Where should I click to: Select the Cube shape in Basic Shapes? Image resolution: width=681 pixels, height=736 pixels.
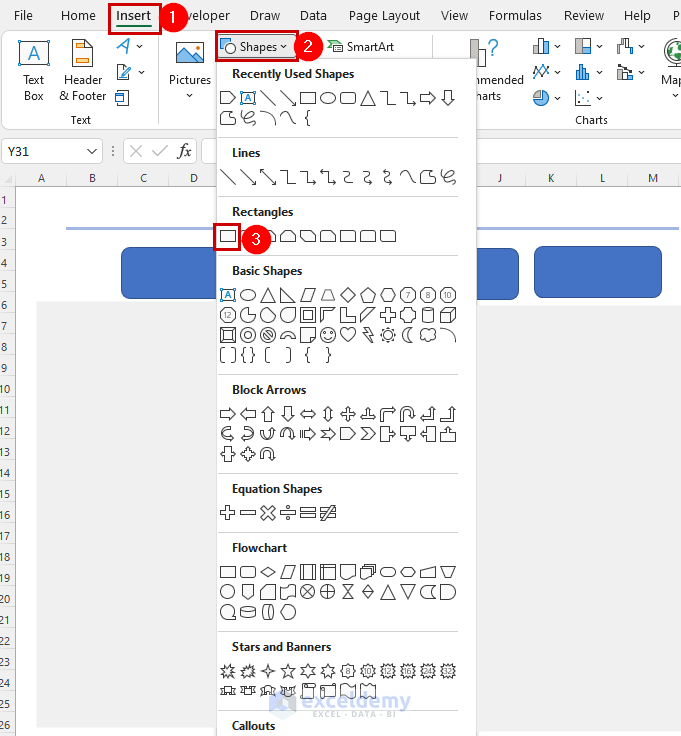pyautogui.click(x=448, y=315)
